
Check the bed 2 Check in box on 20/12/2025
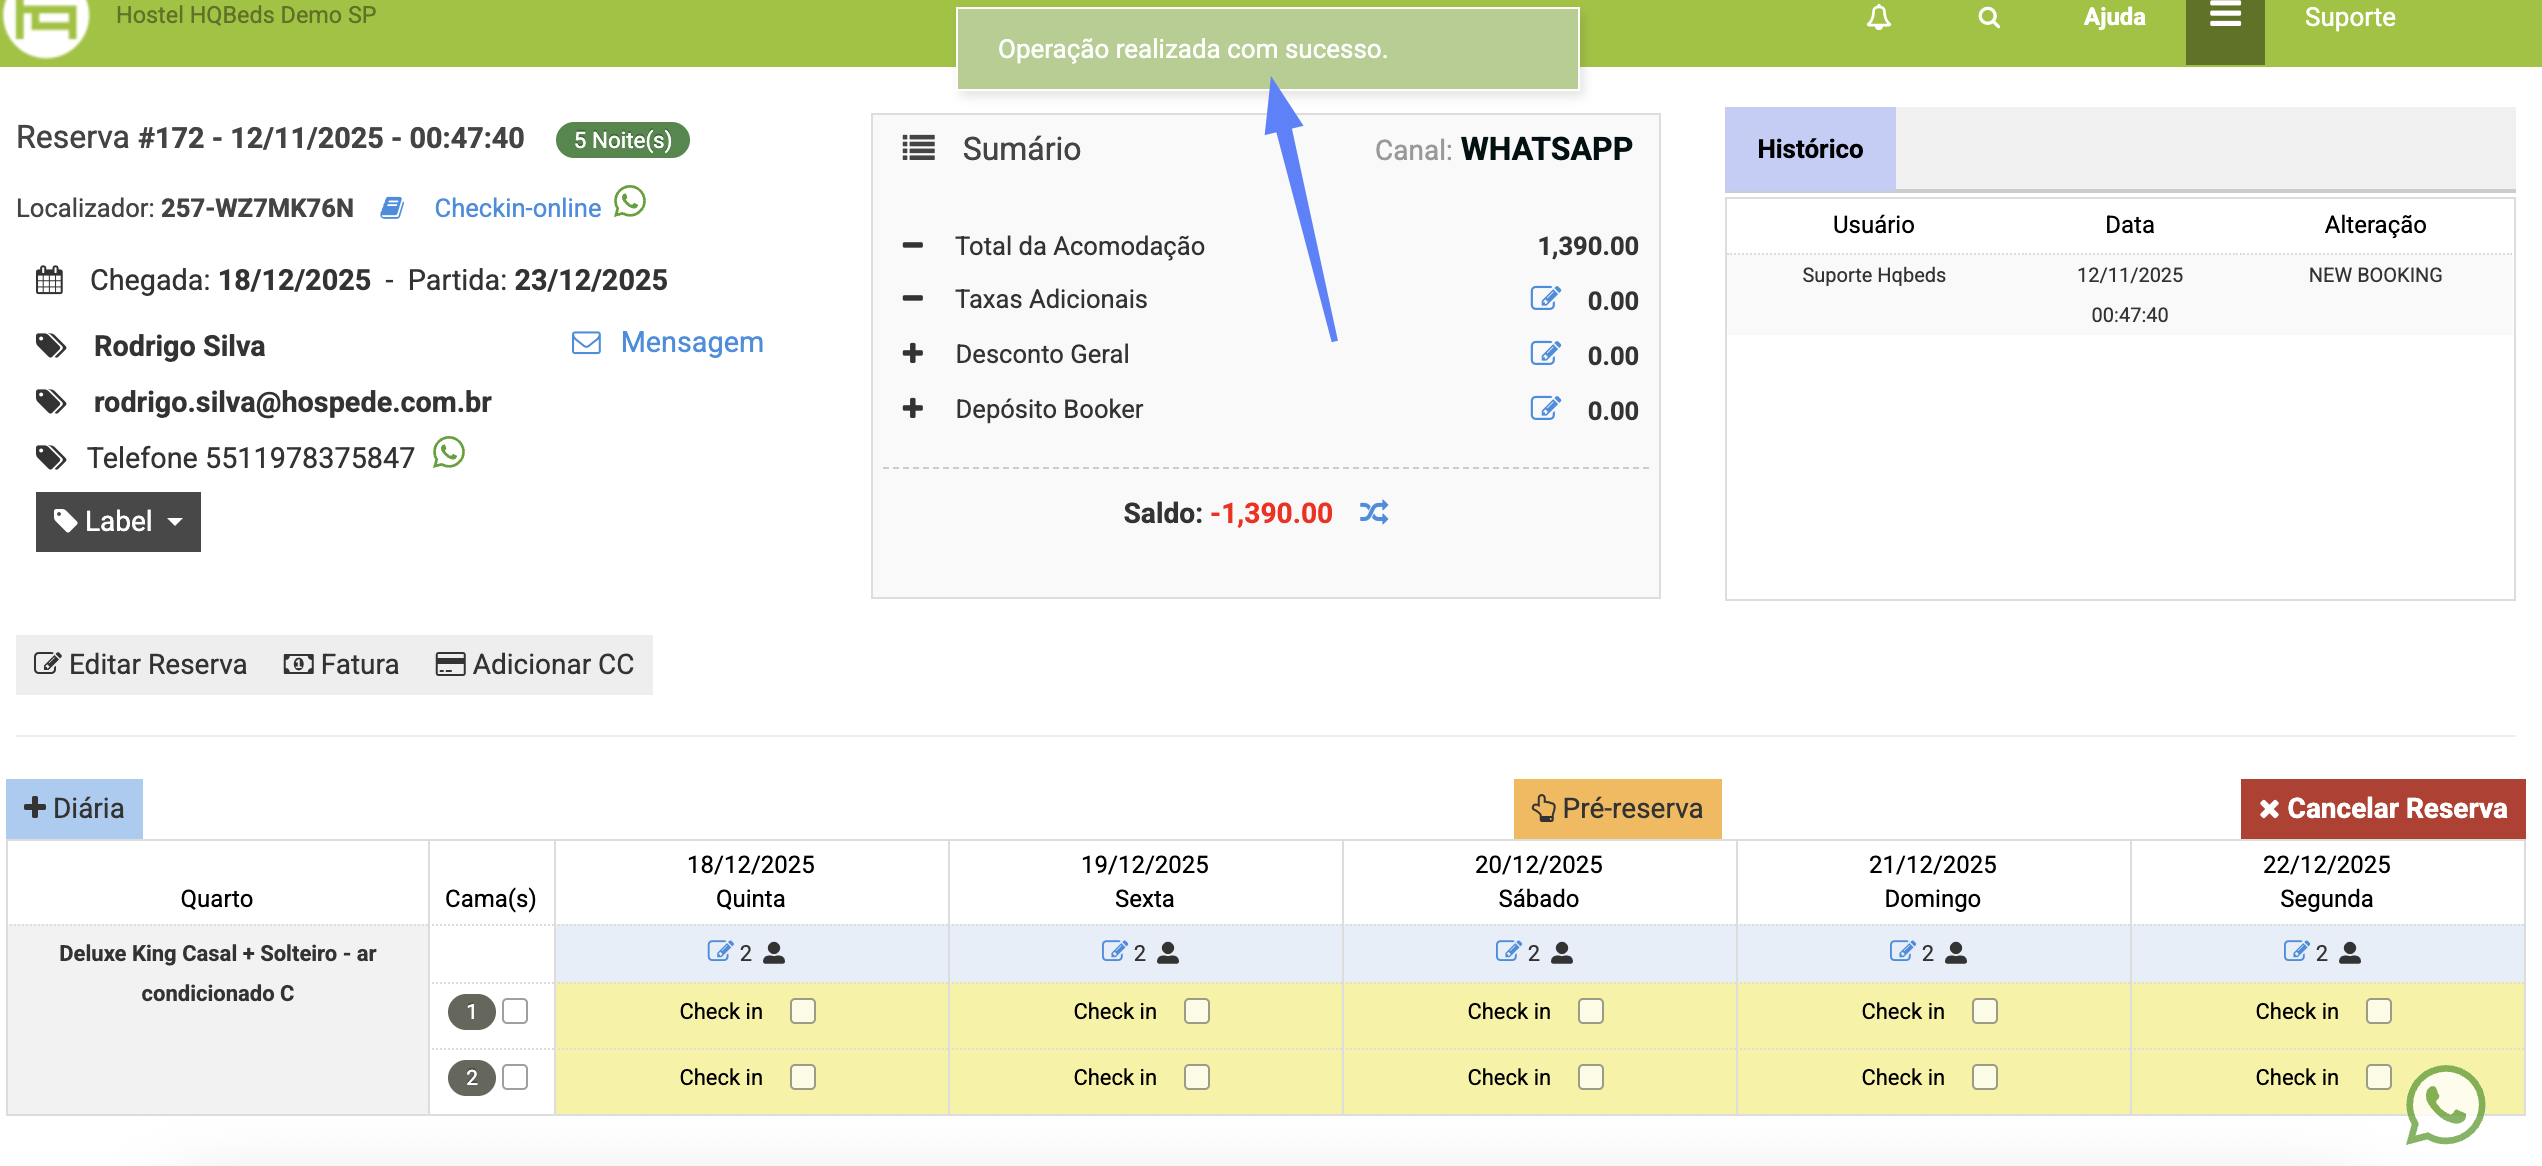coord(1590,1077)
